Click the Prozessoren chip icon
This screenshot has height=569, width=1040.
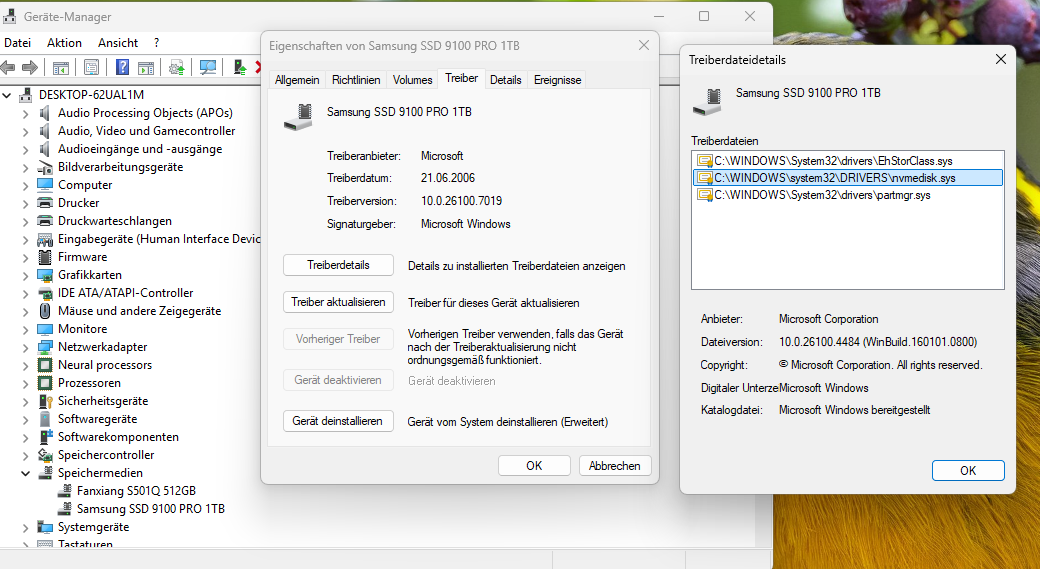pos(44,383)
